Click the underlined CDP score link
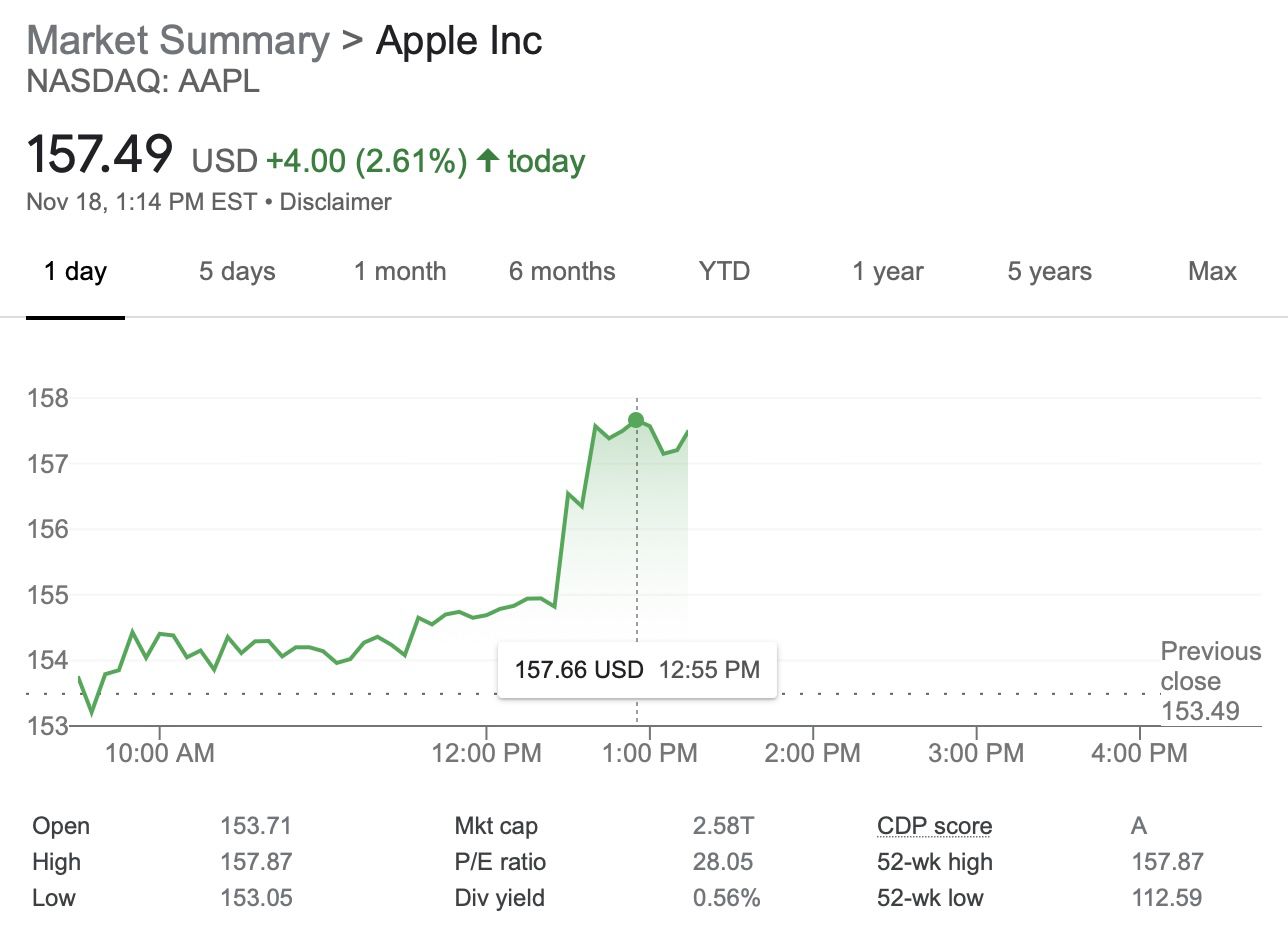The image size is (1288, 942). (934, 825)
